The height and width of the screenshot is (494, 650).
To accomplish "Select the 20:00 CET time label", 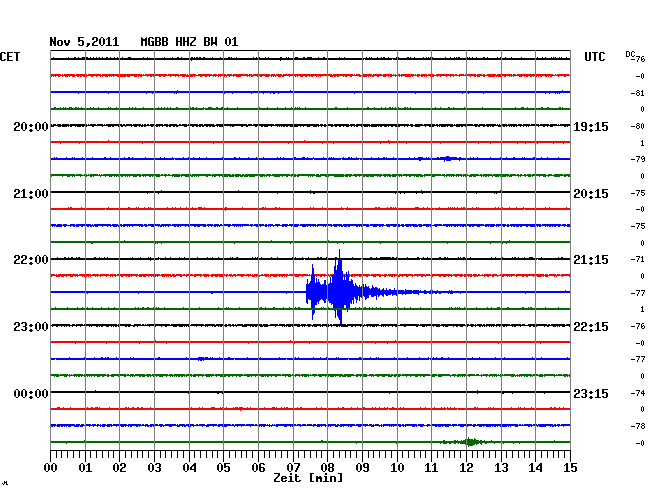I will point(31,126).
